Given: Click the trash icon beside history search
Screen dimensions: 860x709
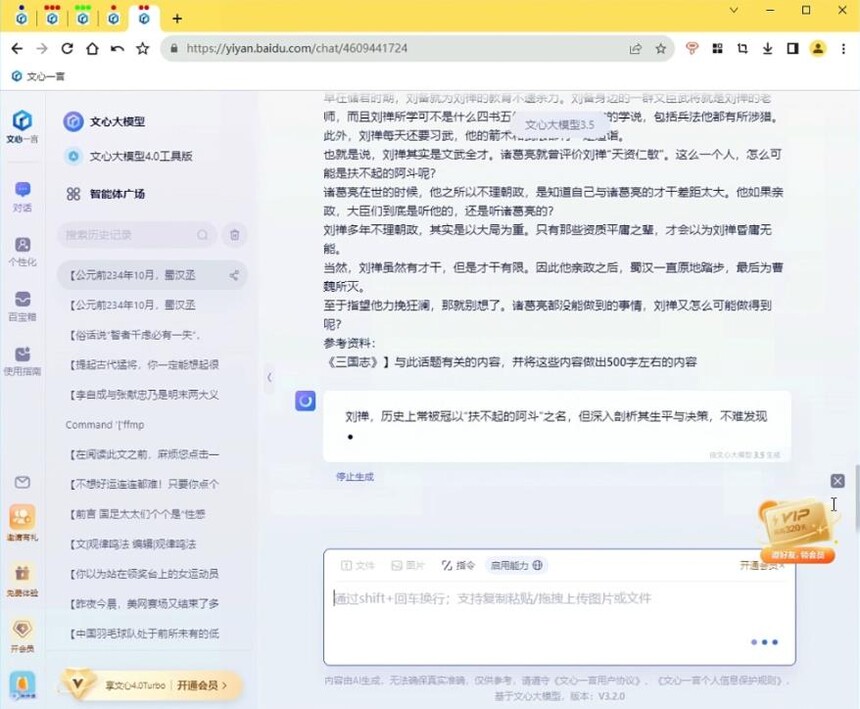Looking at the screenshot, I should click(x=234, y=235).
